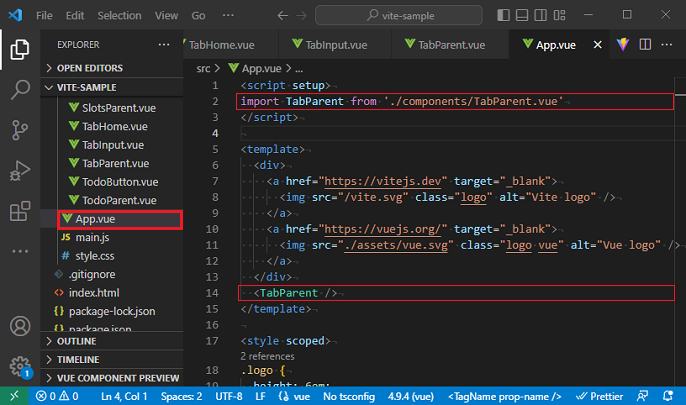This screenshot has width=686, height=405.
Task: Switch to the TabParent.vue editor tab
Action: point(451,45)
